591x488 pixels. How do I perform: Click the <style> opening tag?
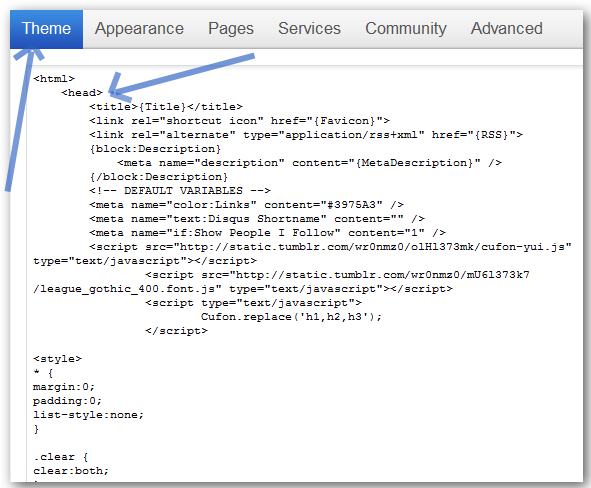coord(57,359)
